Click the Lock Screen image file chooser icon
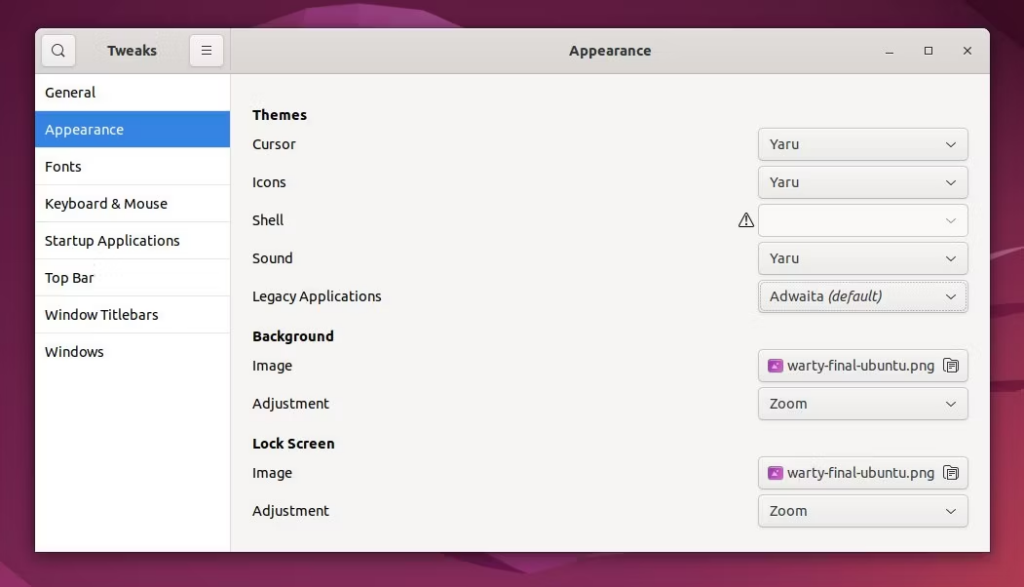This screenshot has width=1024, height=587. pyautogui.click(x=951, y=473)
